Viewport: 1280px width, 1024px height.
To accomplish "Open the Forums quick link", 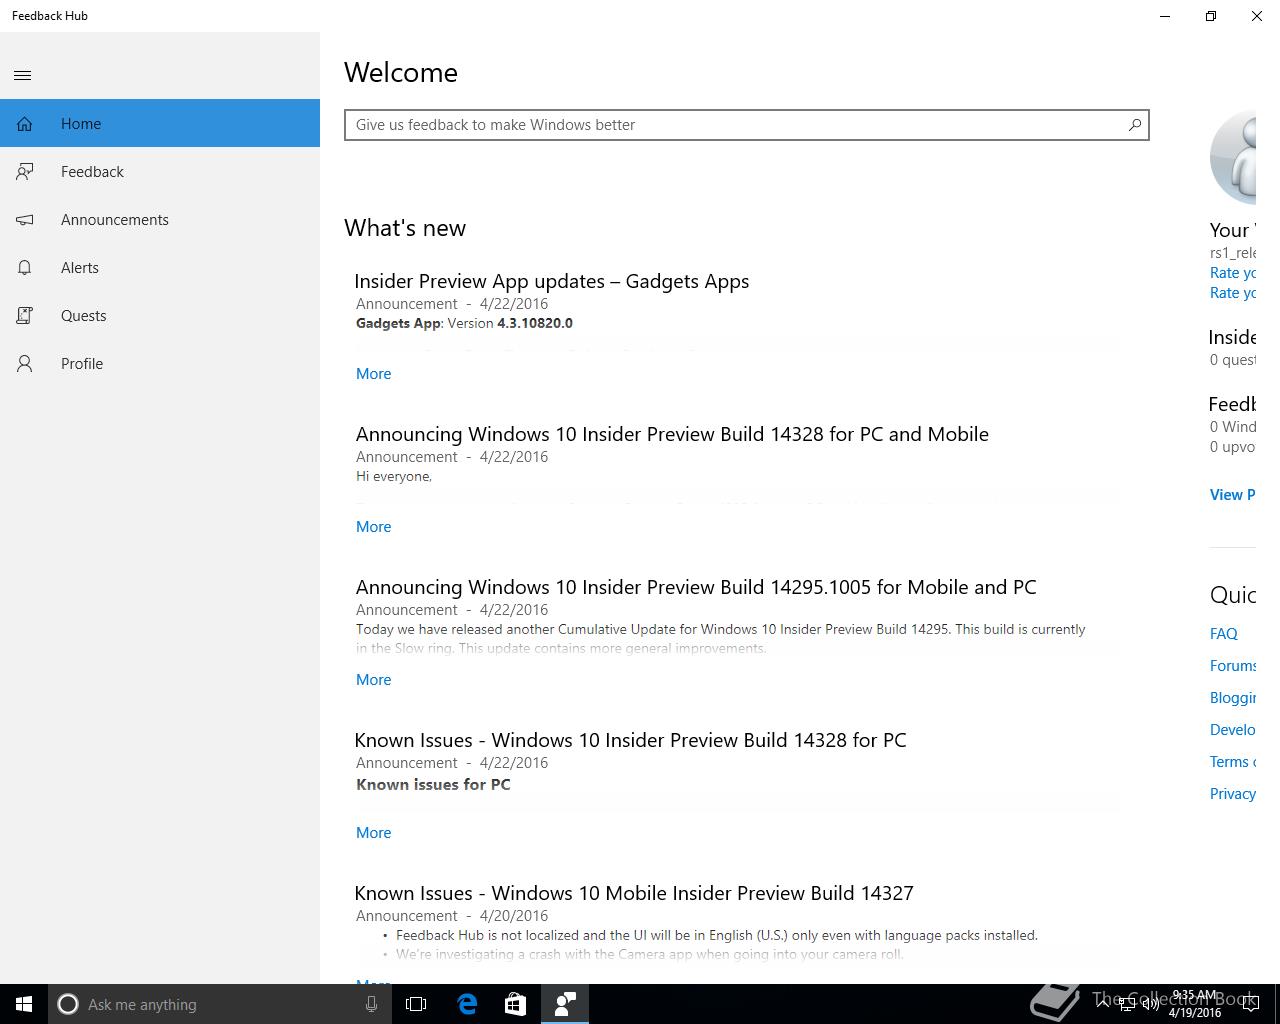I will (x=1232, y=666).
